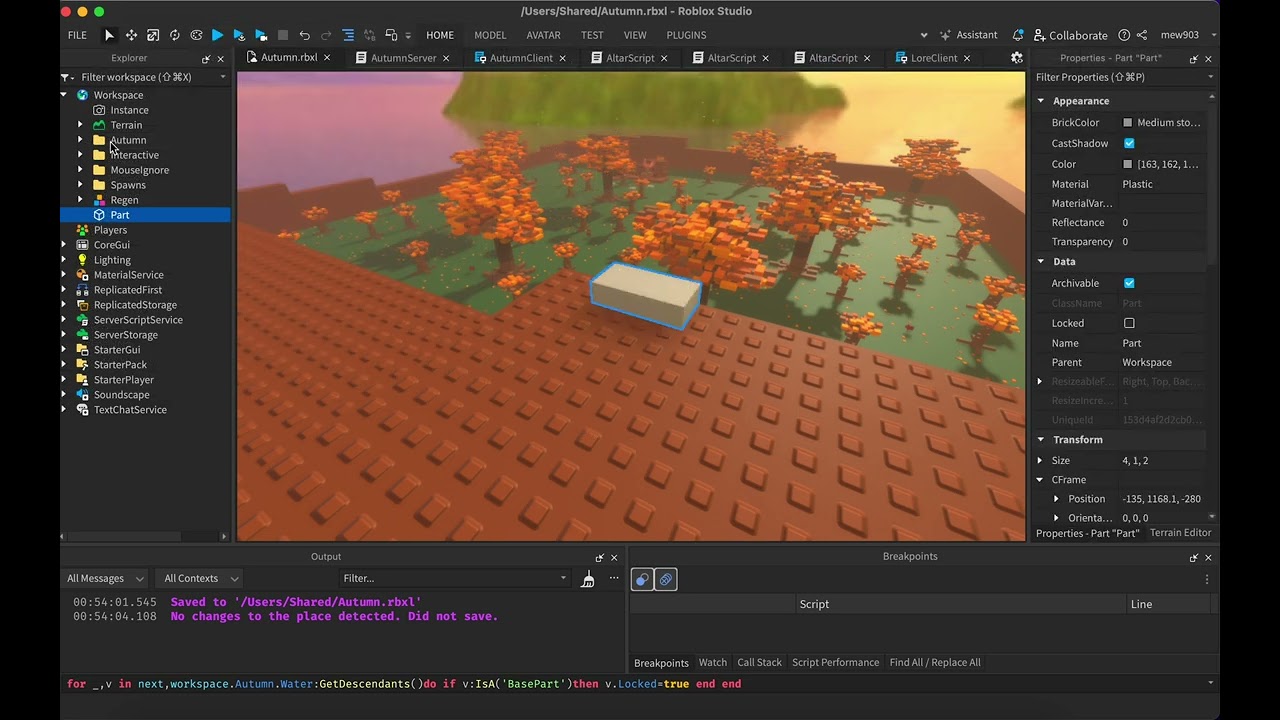This screenshot has width=1280, height=720.
Task: Collapse the Workspace tree node
Action: point(65,95)
